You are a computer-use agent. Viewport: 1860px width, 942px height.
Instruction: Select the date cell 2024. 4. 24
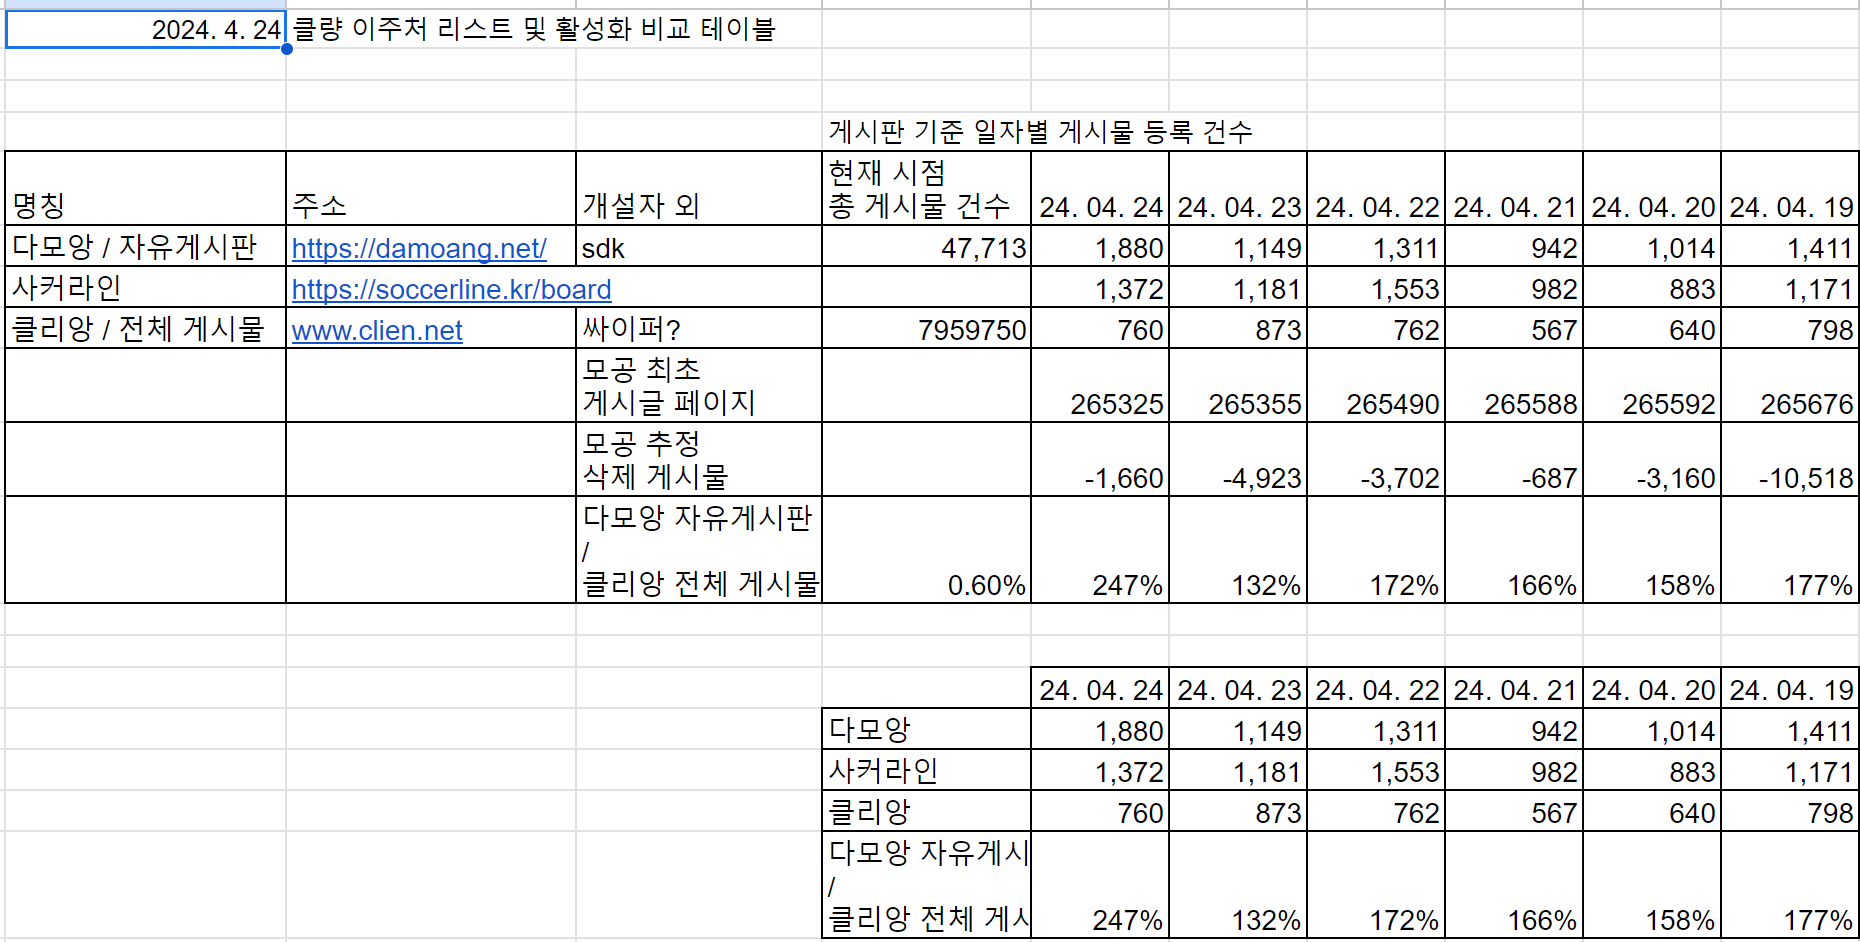146,29
